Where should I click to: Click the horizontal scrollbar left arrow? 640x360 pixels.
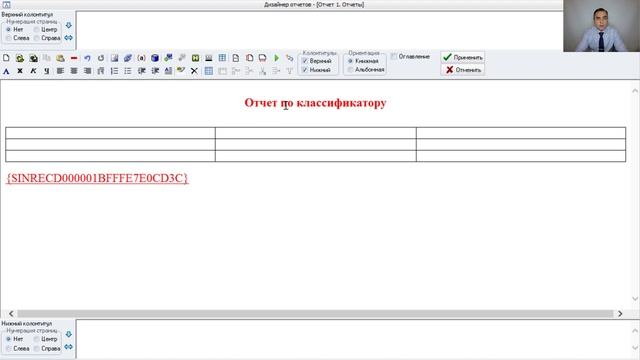11,313
